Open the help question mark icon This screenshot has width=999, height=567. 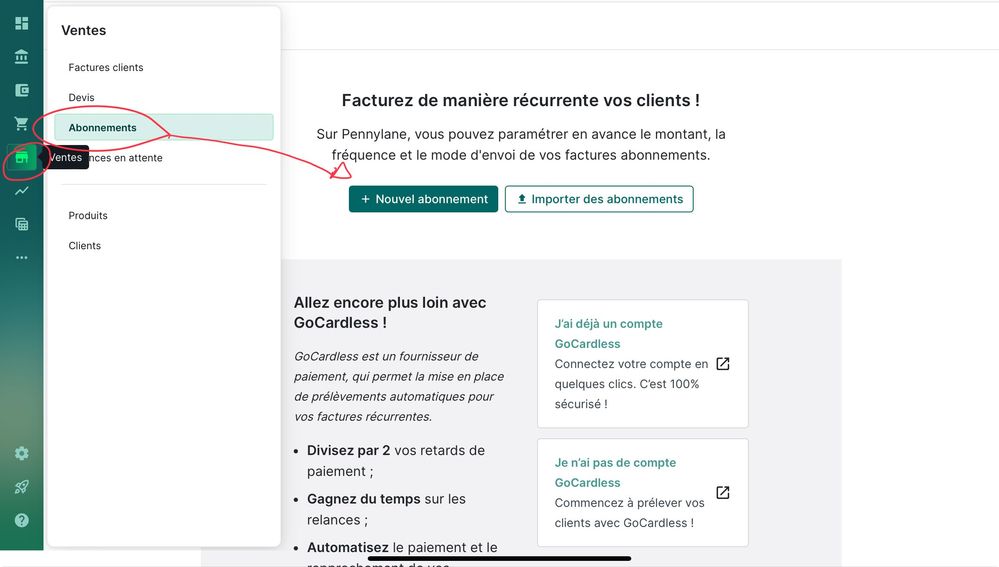pos(21,520)
